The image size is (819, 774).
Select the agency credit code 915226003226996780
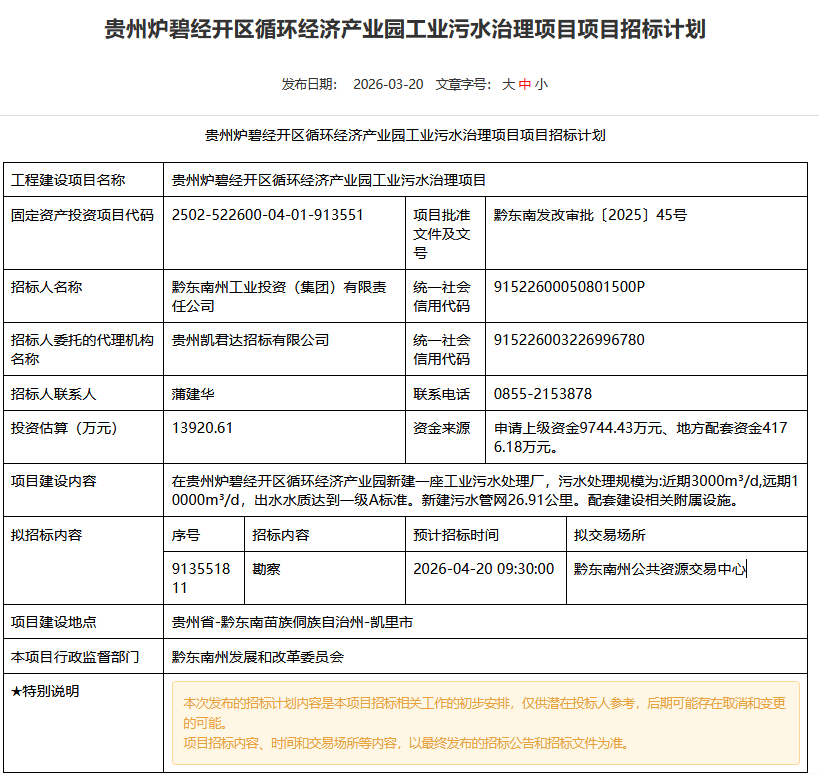pyautogui.click(x=569, y=340)
